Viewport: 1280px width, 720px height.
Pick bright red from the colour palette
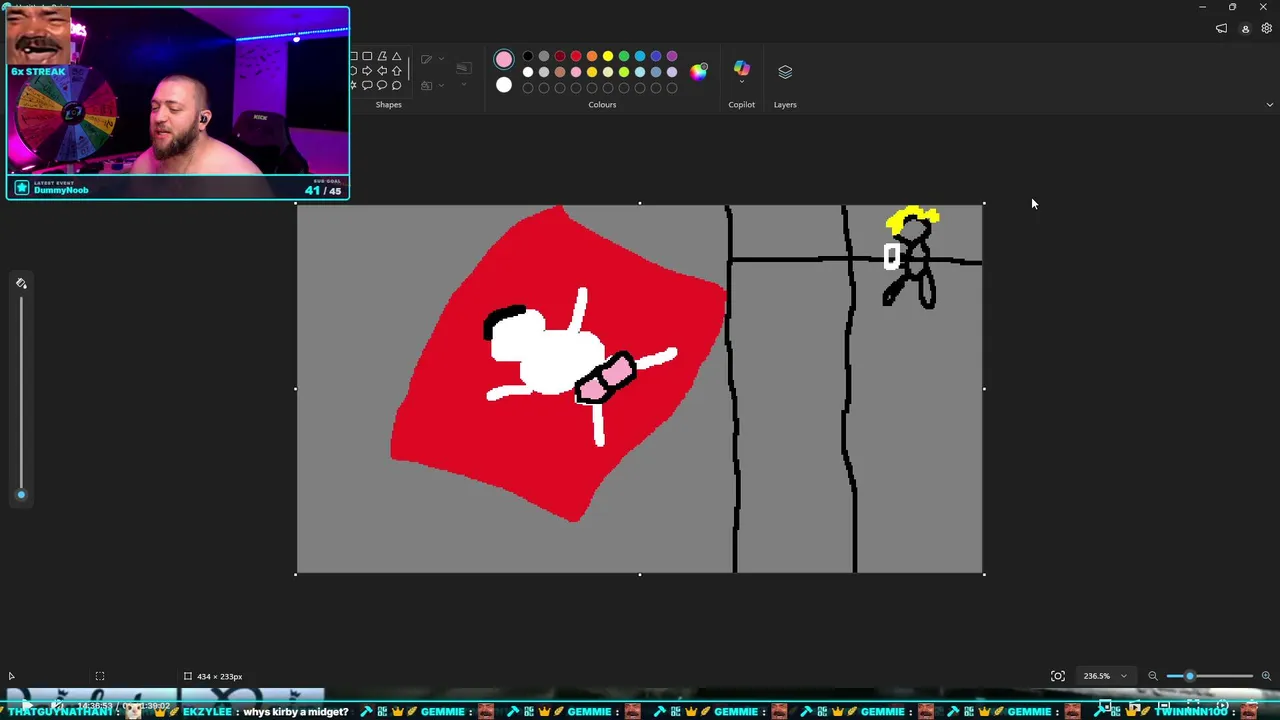(x=576, y=56)
